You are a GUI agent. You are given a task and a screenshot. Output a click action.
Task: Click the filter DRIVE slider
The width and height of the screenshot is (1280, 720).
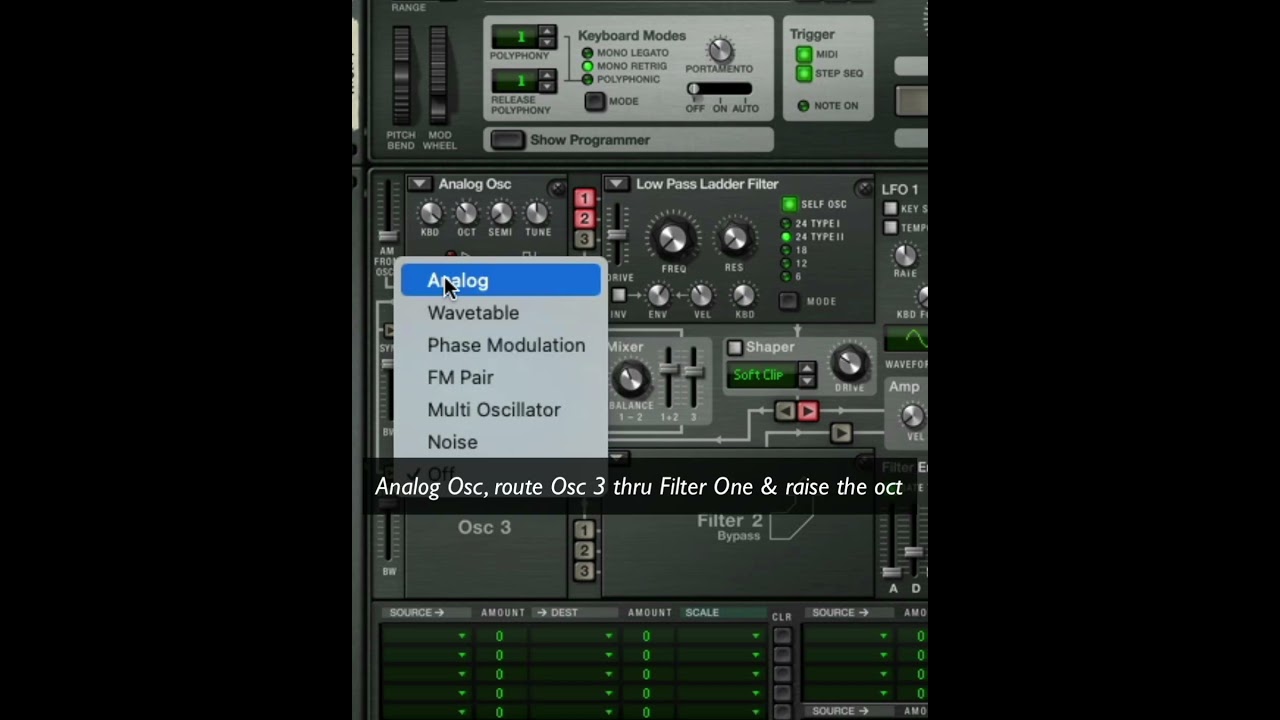[618, 233]
